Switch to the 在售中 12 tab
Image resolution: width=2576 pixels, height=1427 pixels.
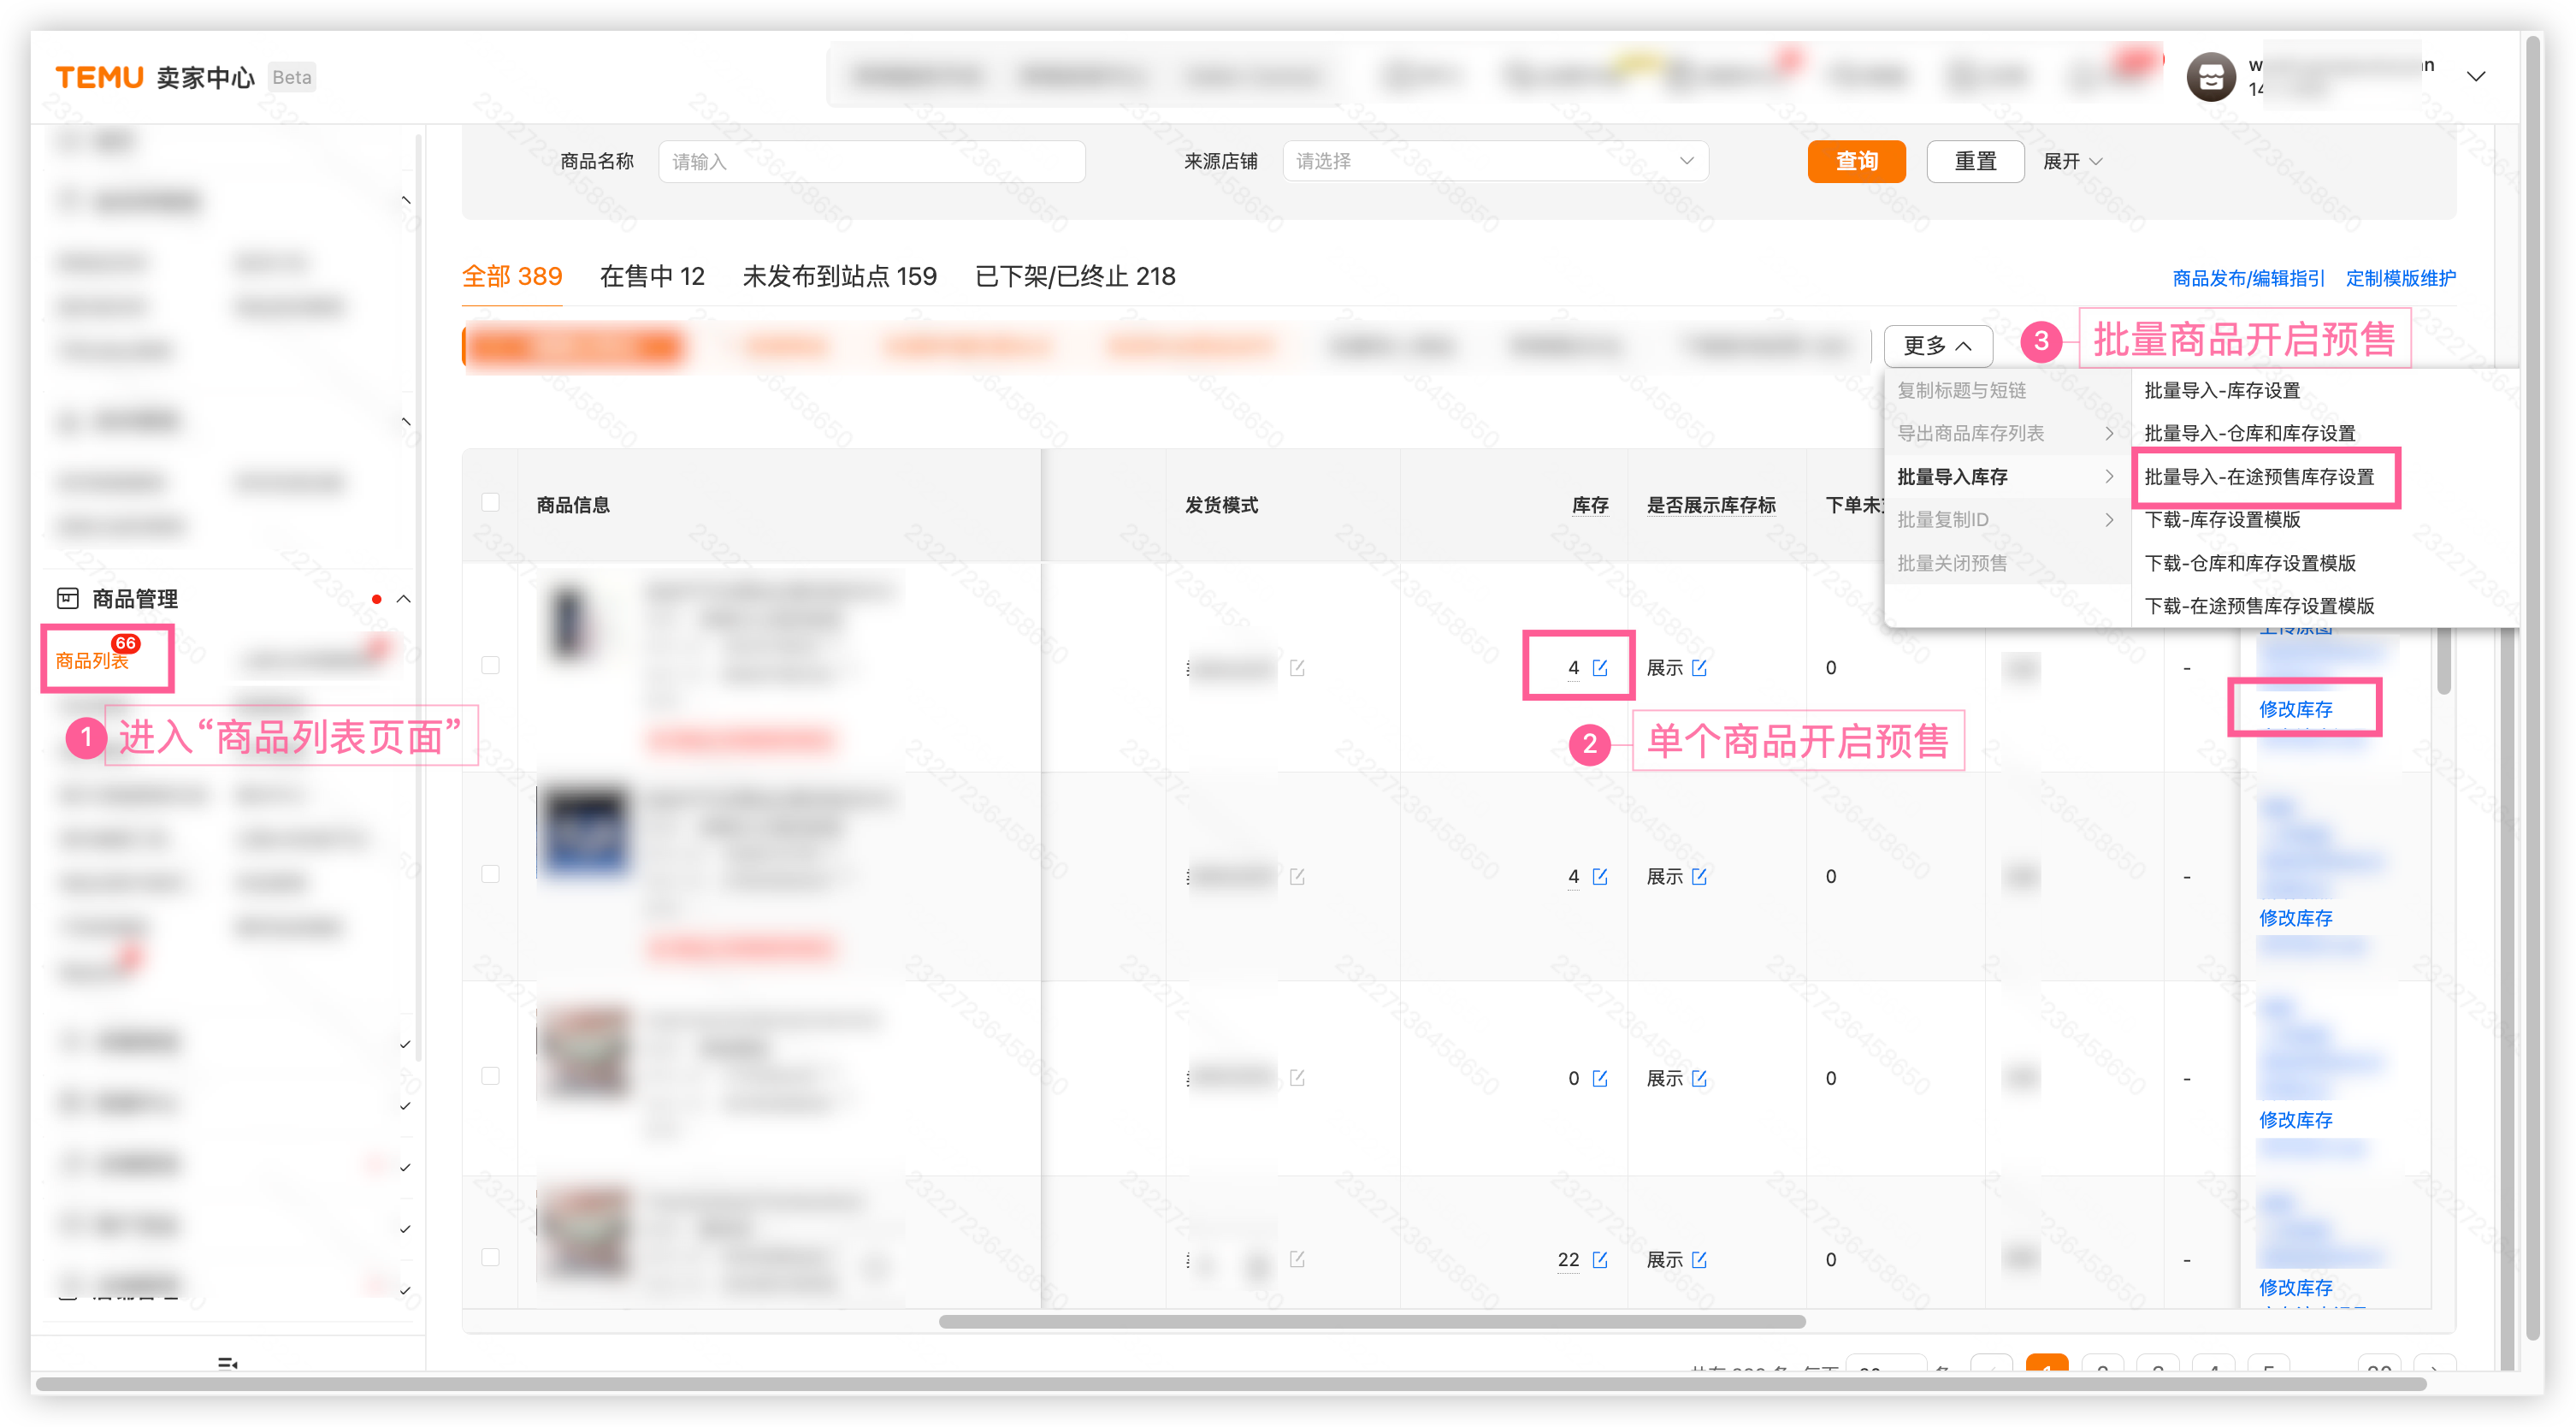click(652, 276)
